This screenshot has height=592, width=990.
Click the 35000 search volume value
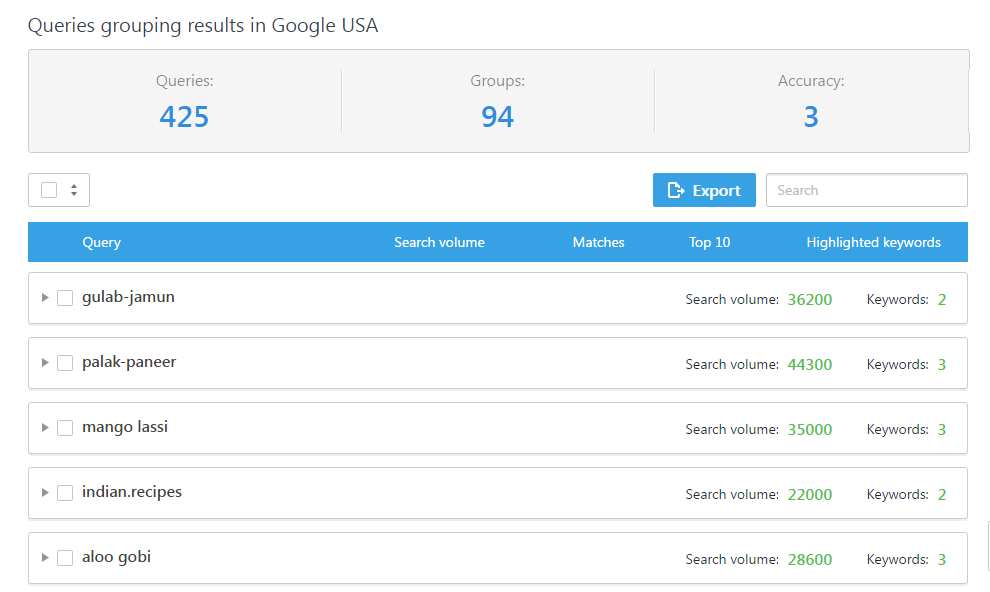tap(809, 430)
